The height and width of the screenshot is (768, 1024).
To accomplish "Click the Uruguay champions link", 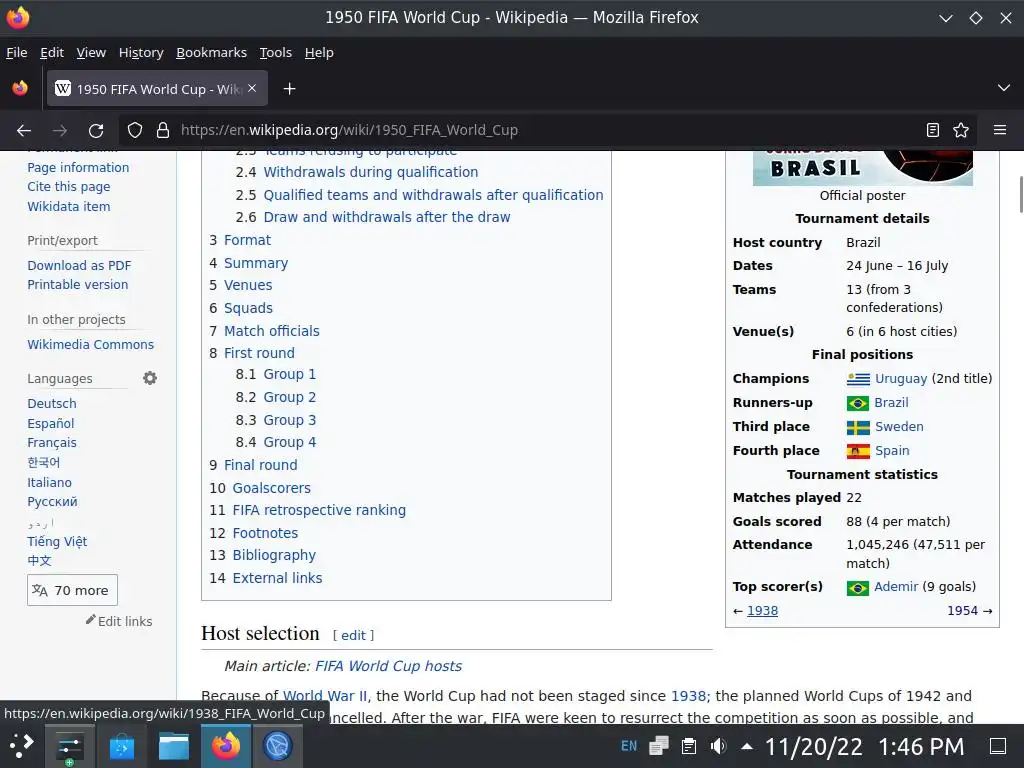I will click(x=901, y=379).
